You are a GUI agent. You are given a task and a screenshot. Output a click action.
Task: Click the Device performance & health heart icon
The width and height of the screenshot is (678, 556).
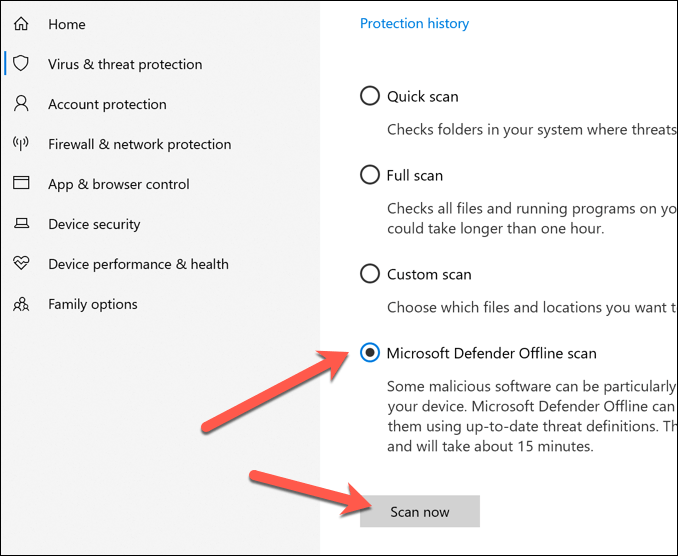(20, 264)
